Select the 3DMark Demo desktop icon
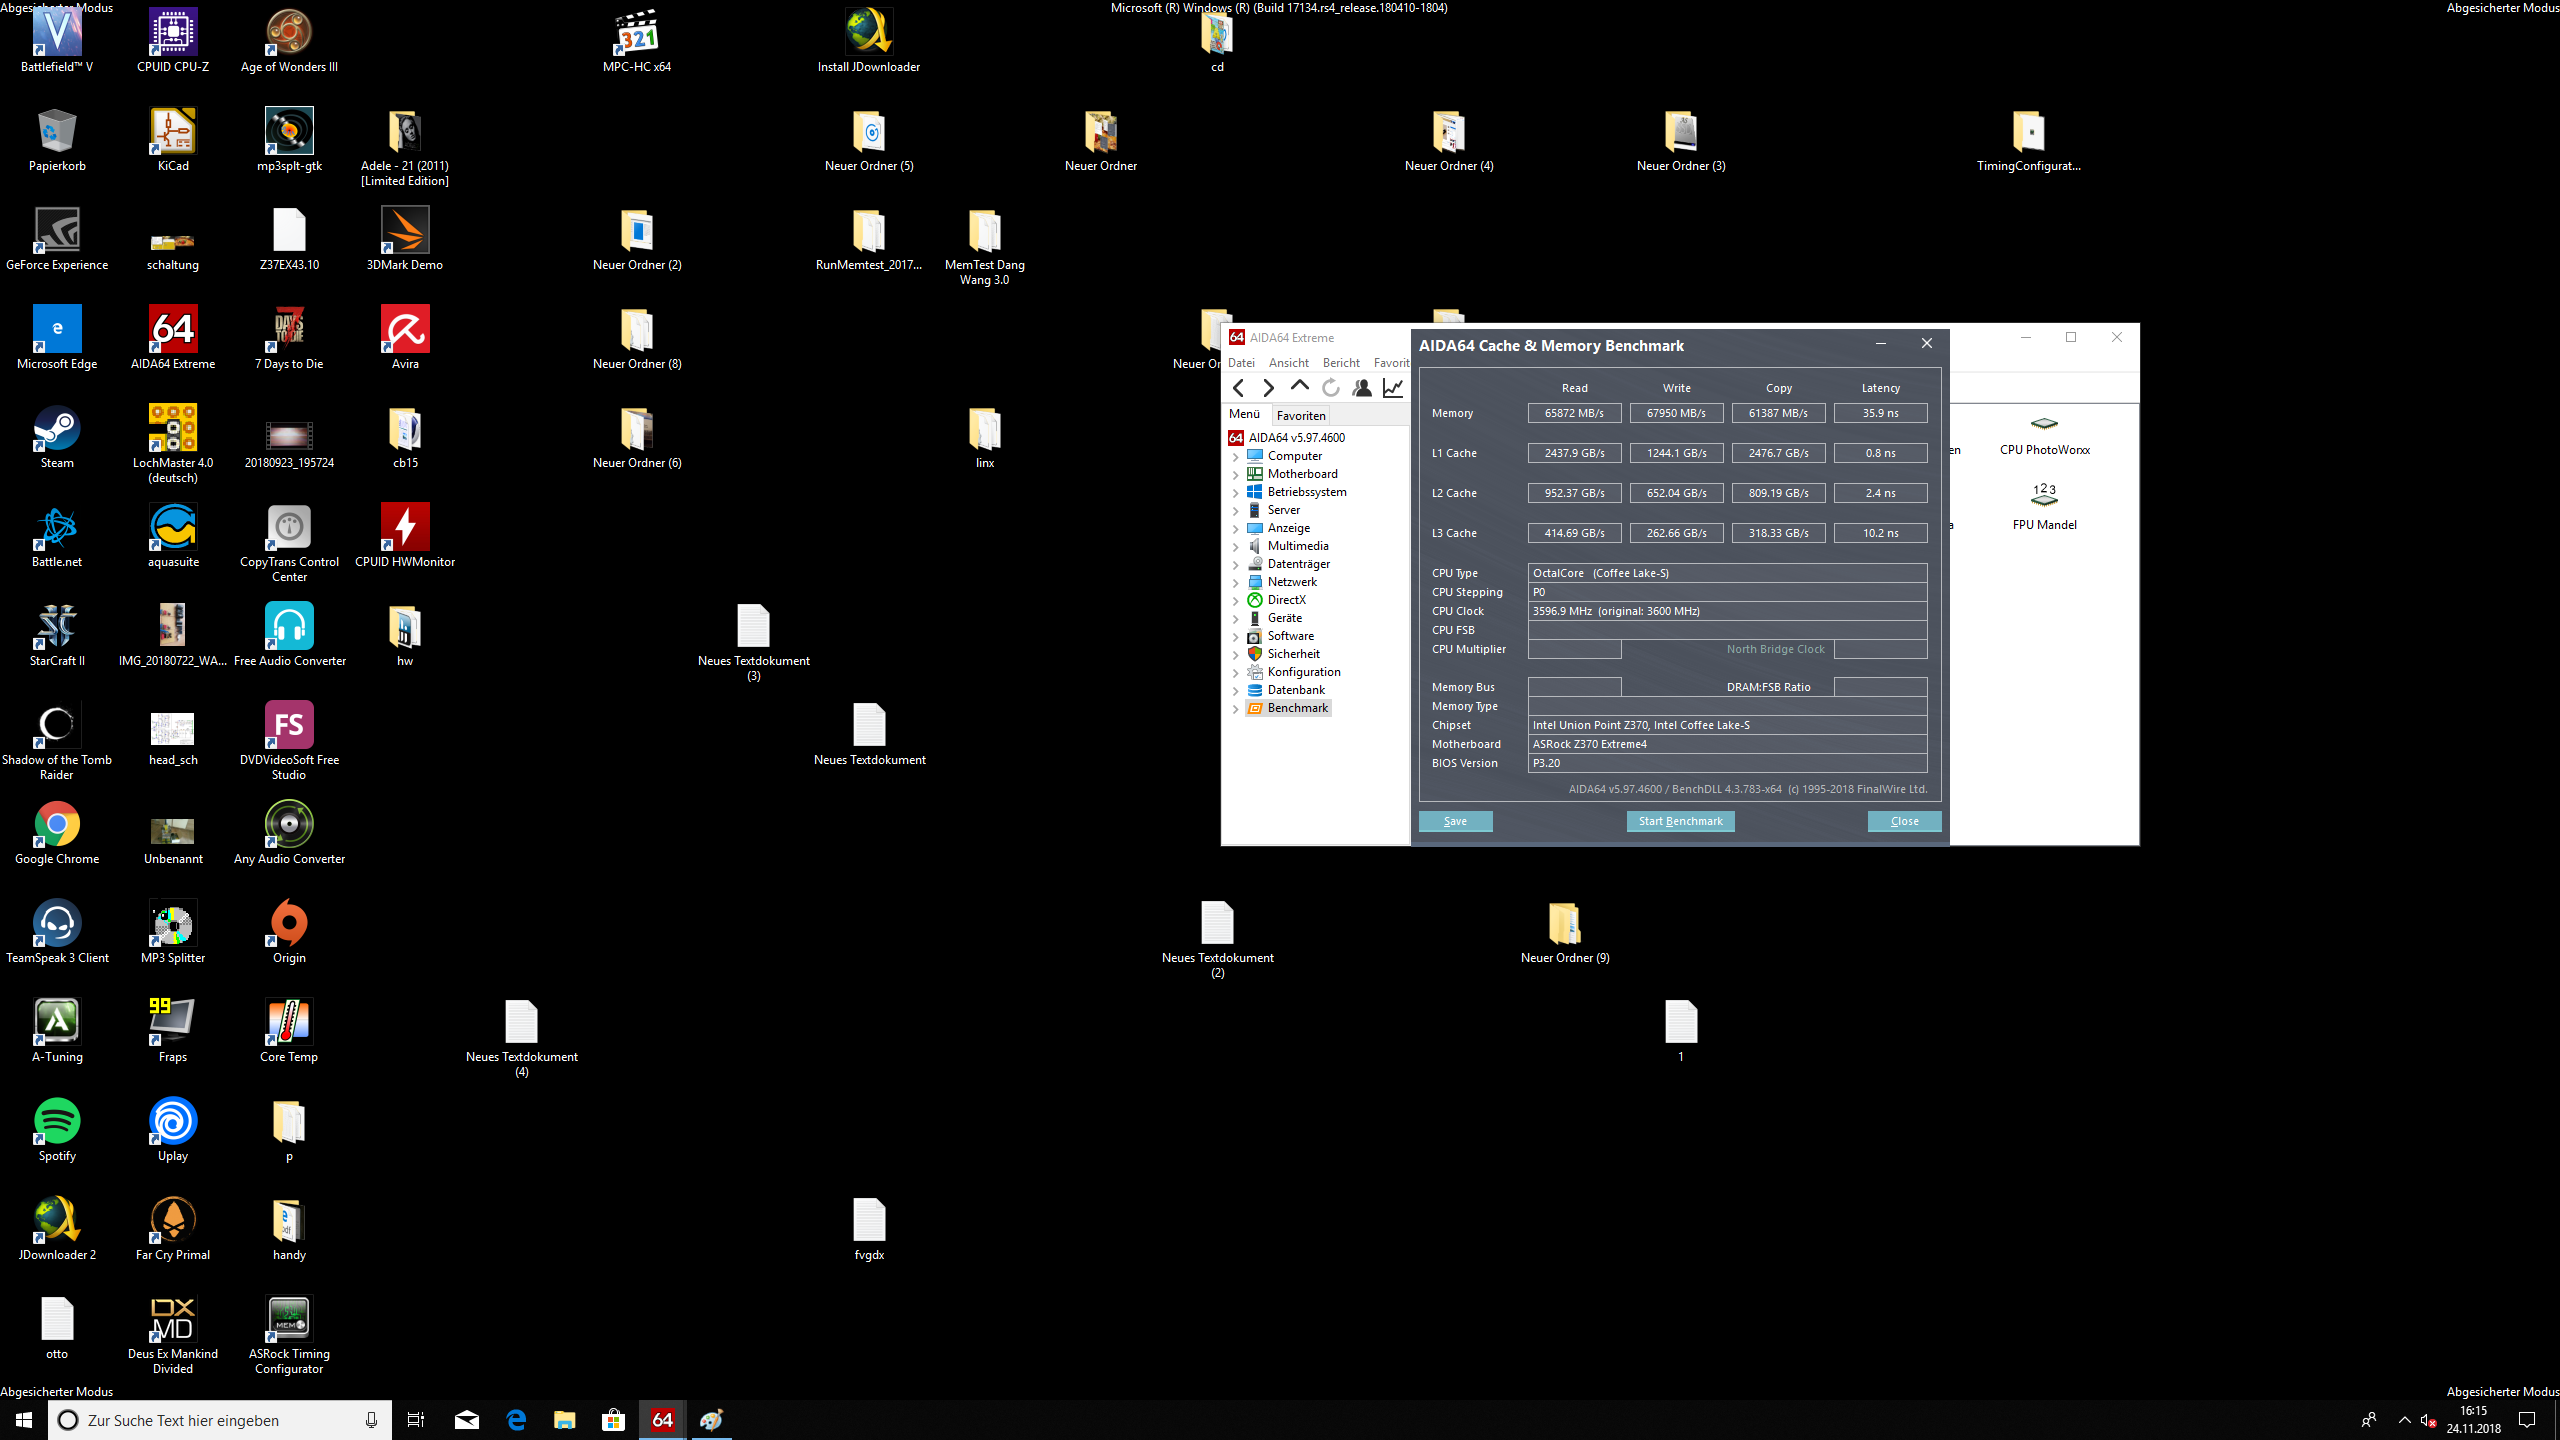 [405, 239]
